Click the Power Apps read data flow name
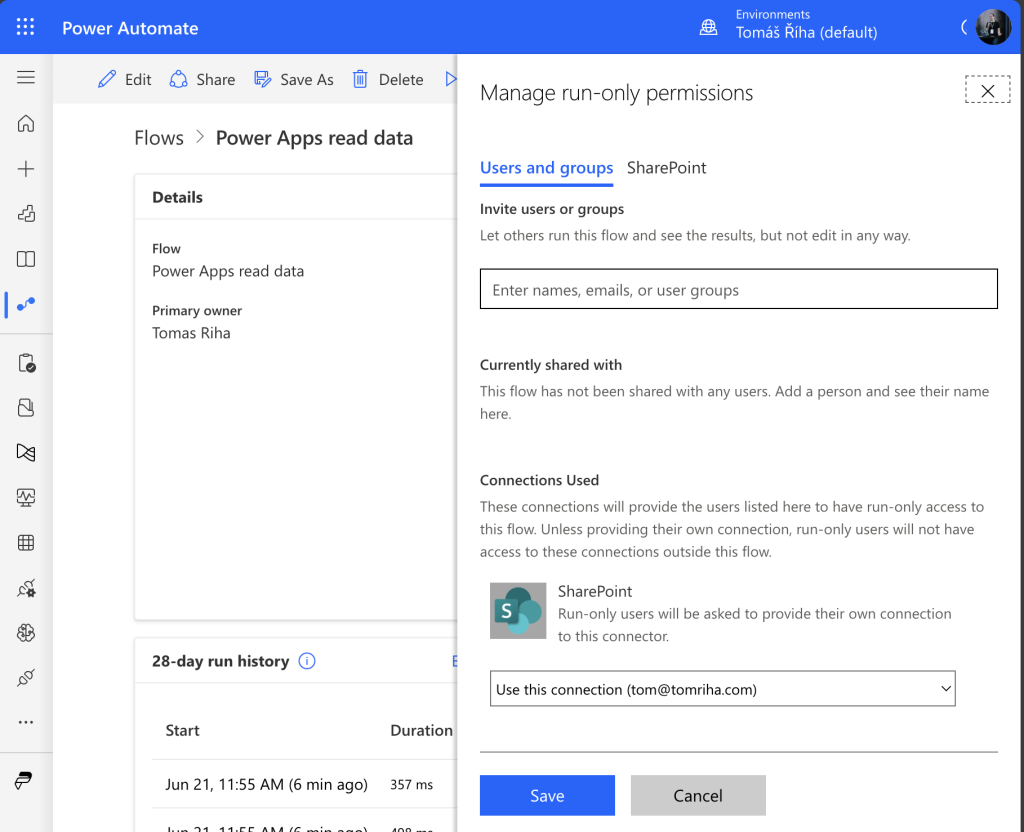Viewport: 1024px width, 832px height. pyautogui.click(x=228, y=271)
